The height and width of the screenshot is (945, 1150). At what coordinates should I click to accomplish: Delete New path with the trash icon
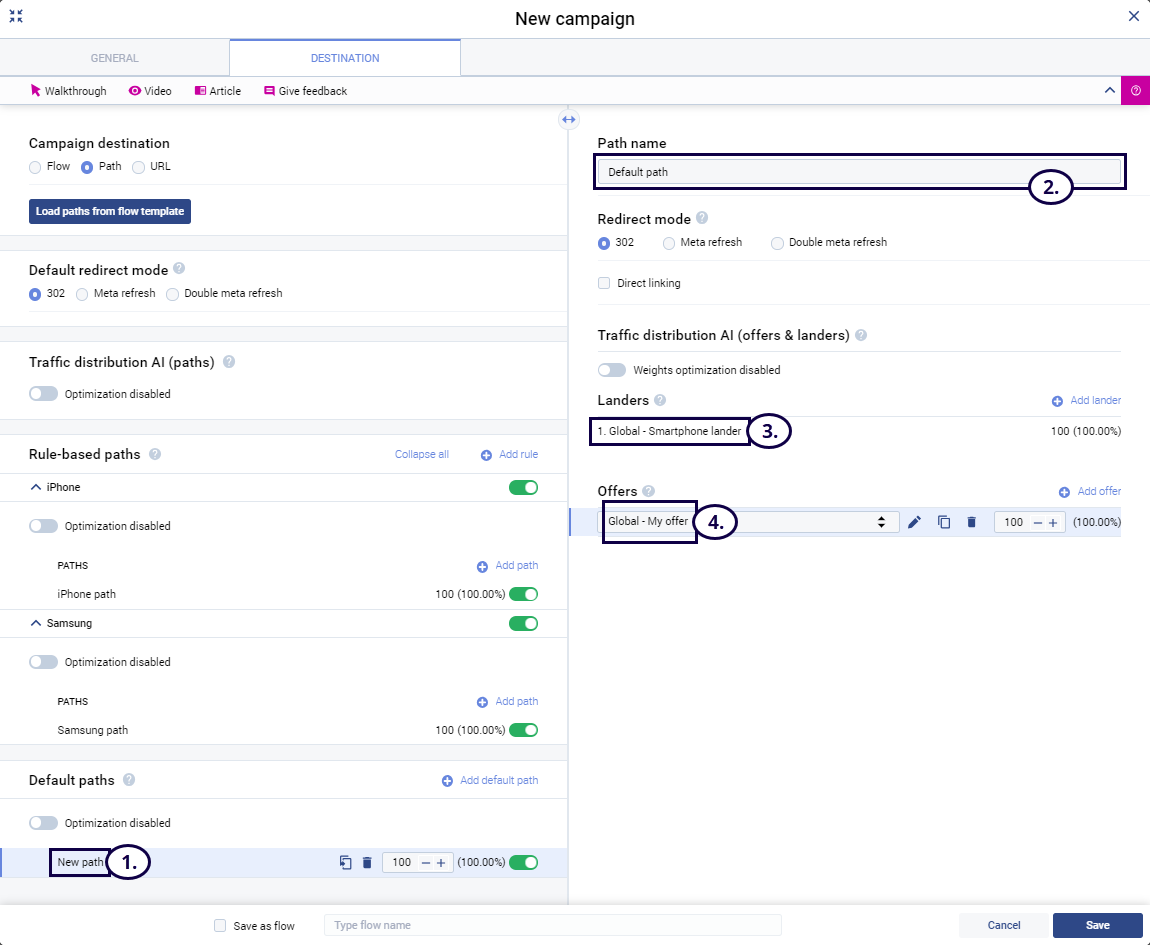click(x=367, y=863)
